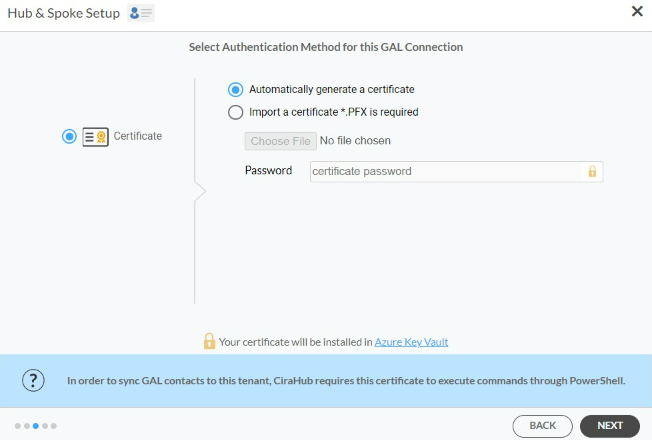Open the Azure Key Vault link
This screenshot has width=652, height=440.
tap(411, 342)
